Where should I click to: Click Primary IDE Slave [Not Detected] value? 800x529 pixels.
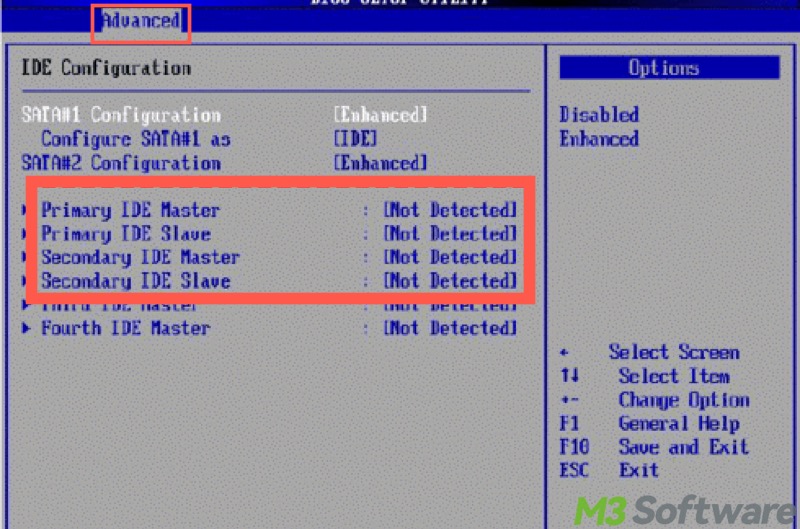click(451, 234)
